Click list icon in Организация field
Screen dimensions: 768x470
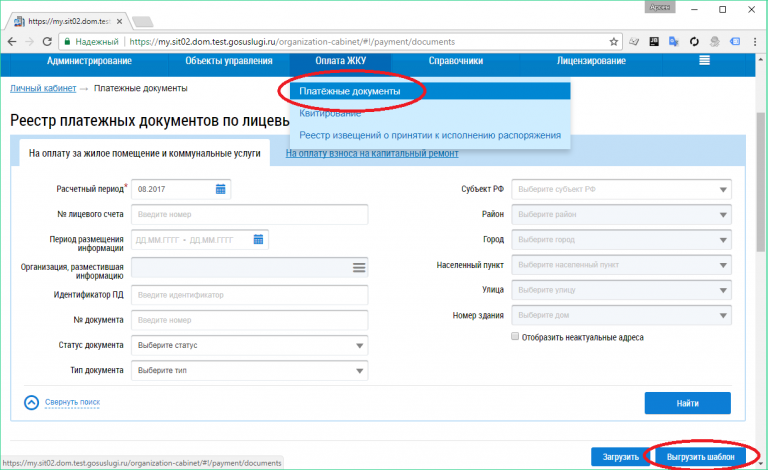(358, 267)
